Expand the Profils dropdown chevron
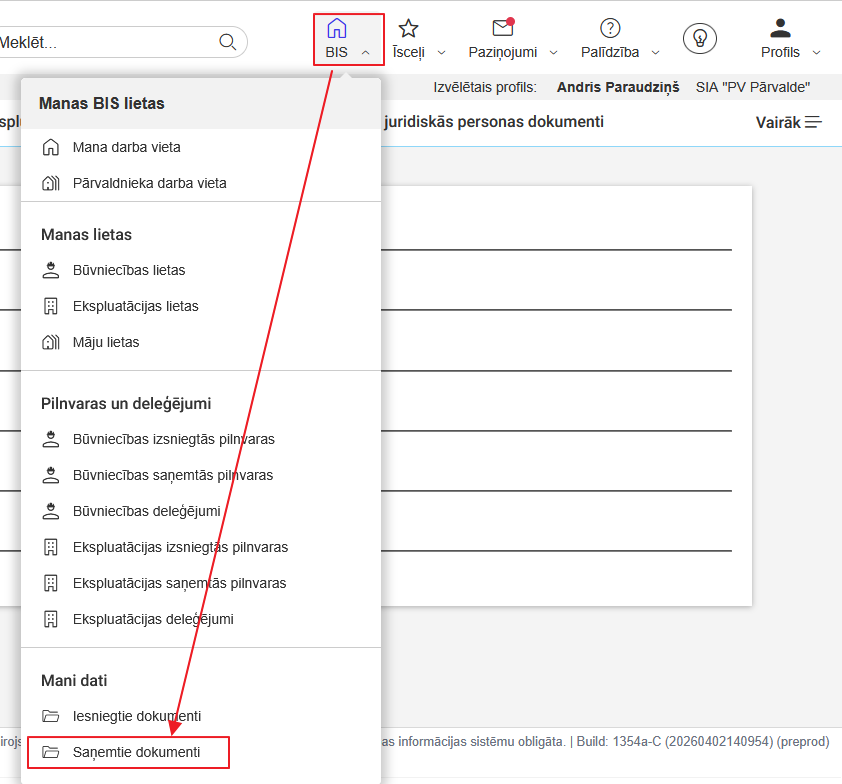This screenshot has width=842, height=784. tap(816, 53)
